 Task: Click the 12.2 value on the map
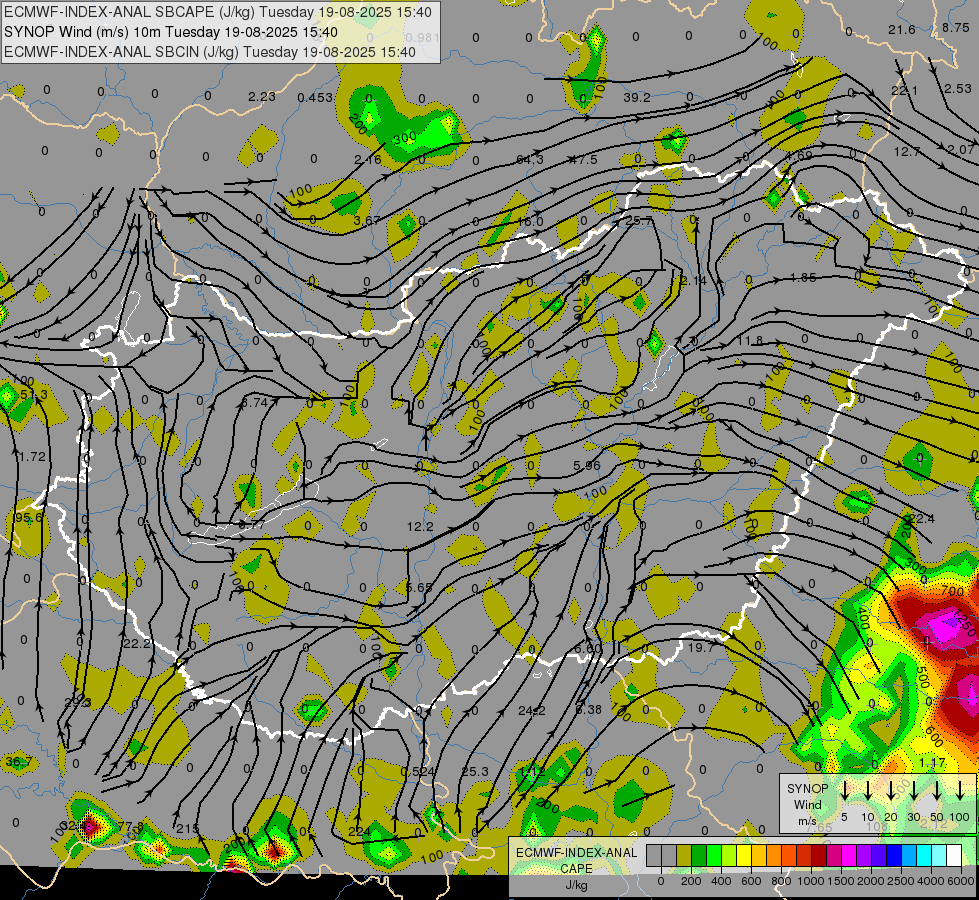coord(420,527)
